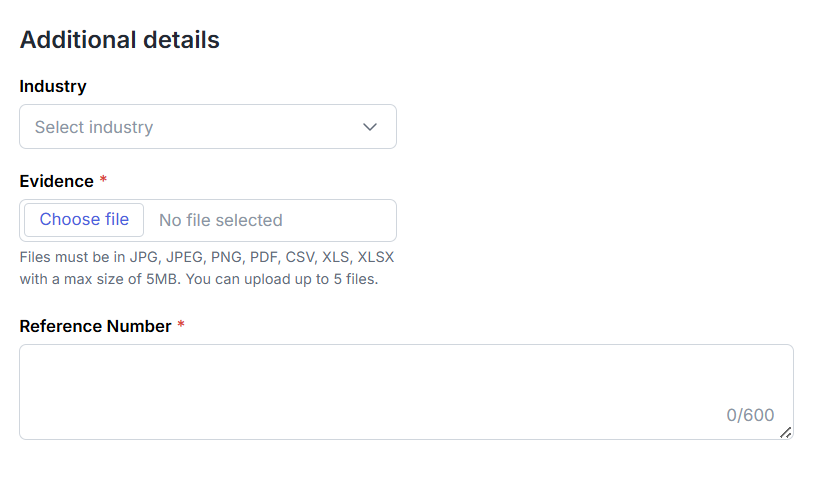Click the chevron arrow in Industry field
Viewport: 839px width, 494px height.
pyautogui.click(x=370, y=127)
